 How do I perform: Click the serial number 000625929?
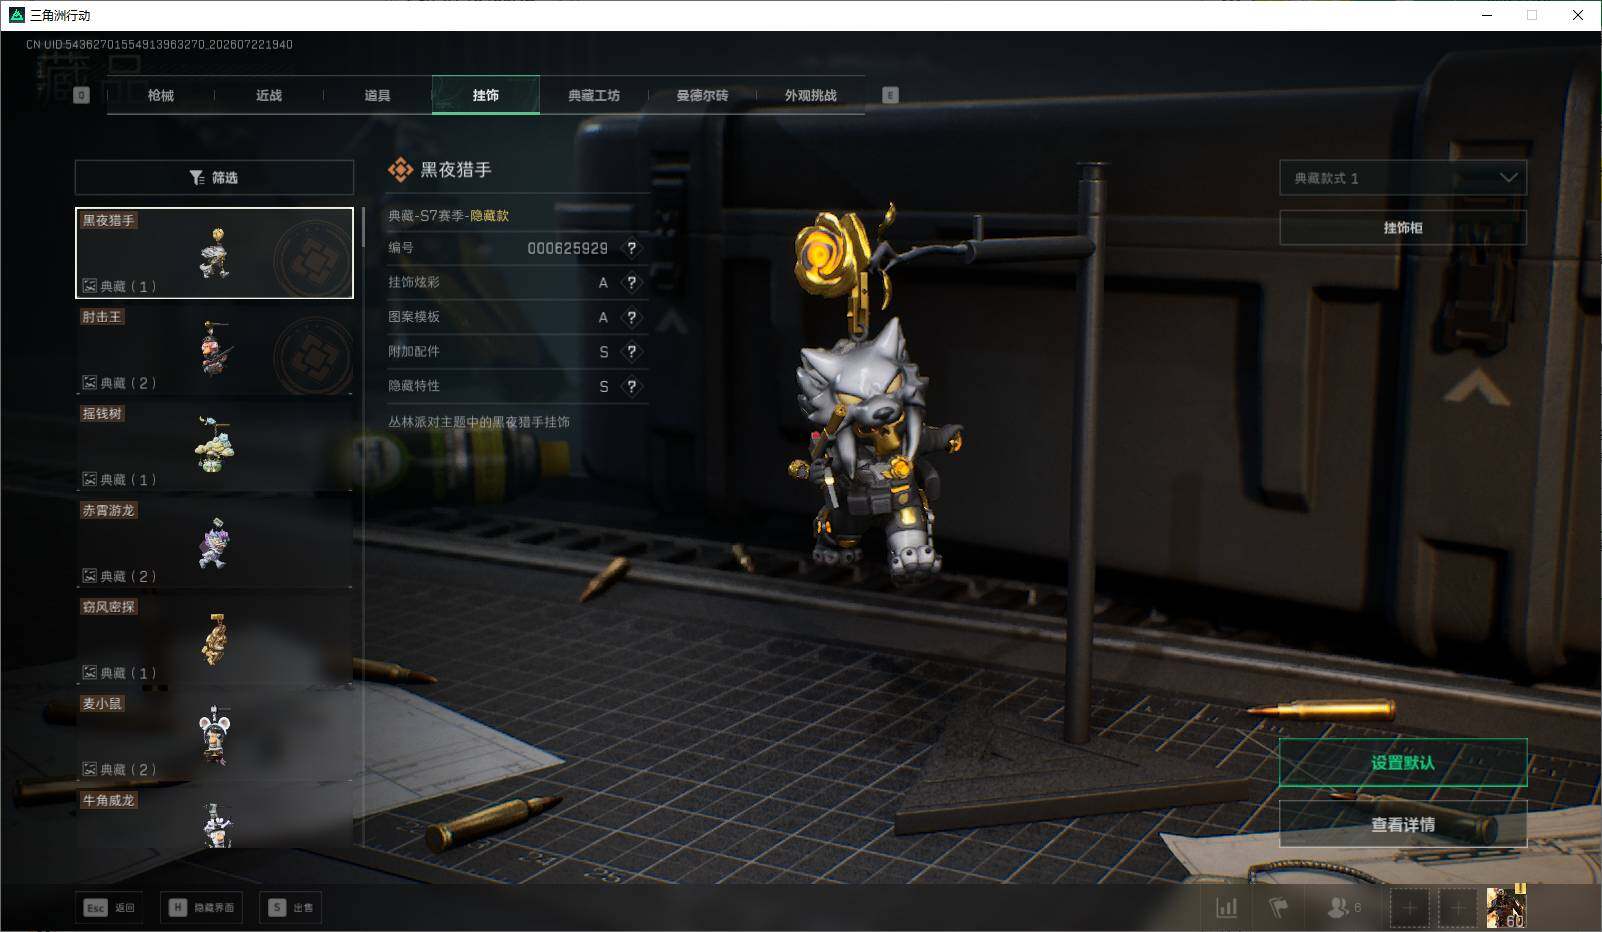pyautogui.click(x=567, y=248)
